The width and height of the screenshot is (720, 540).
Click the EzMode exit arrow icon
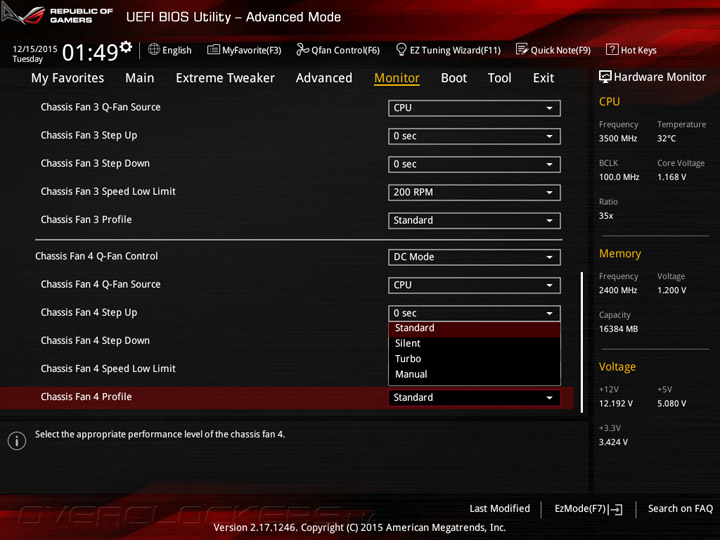[615, 509]
